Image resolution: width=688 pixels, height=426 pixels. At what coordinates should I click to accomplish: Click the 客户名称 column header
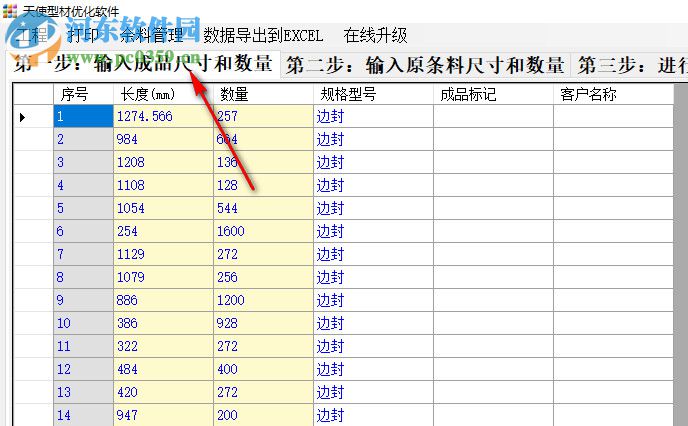pyautogui.click(x=613, y=94)
